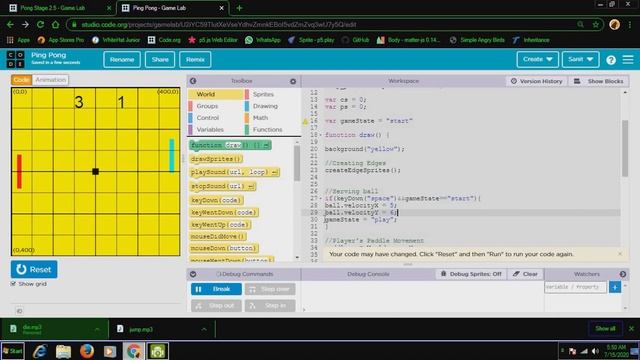Open new browser tab plus icon
Viewport: 640px width, 360px height.
tap(239, 8)
